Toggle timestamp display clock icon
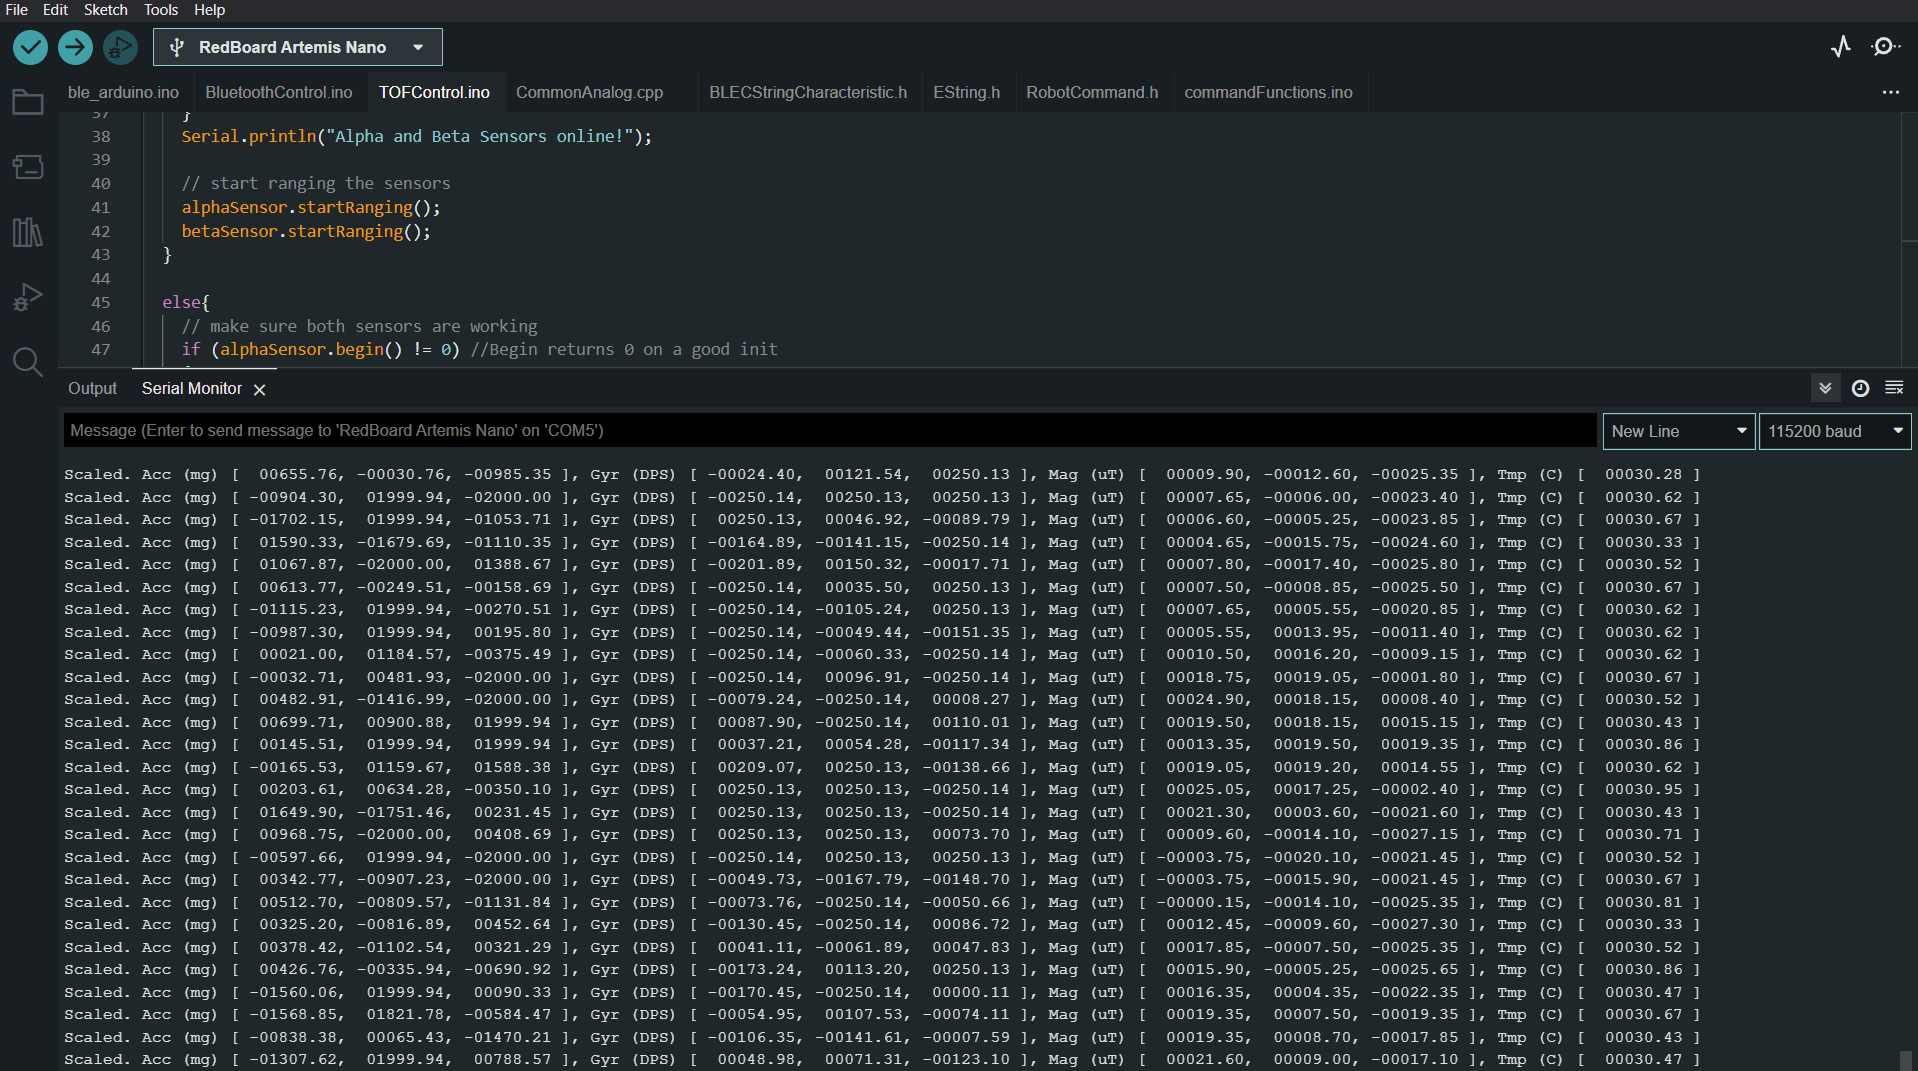1918x1071 pixels. (1860, 388)
